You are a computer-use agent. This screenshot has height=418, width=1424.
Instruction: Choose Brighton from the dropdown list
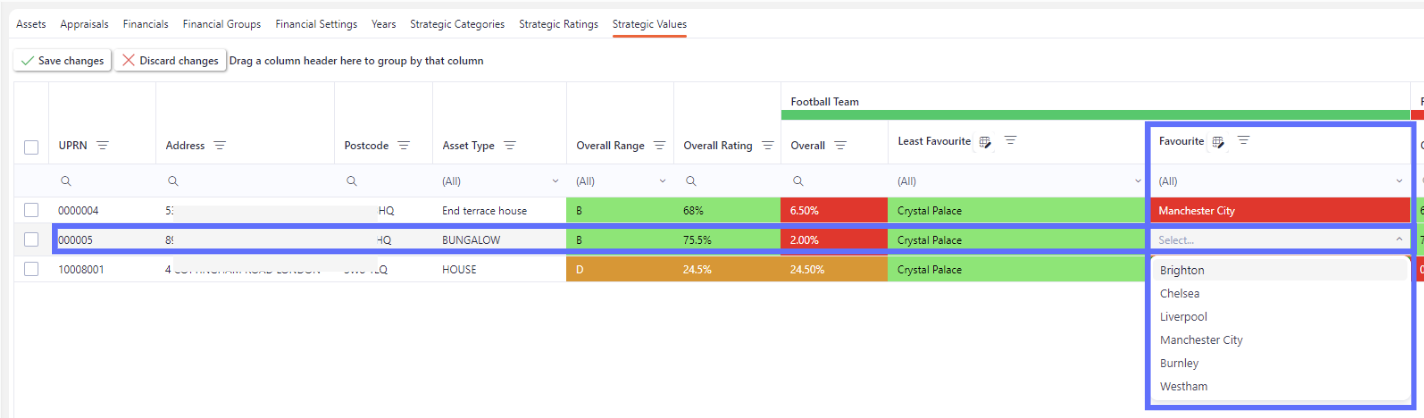[x=1280, y=270]
